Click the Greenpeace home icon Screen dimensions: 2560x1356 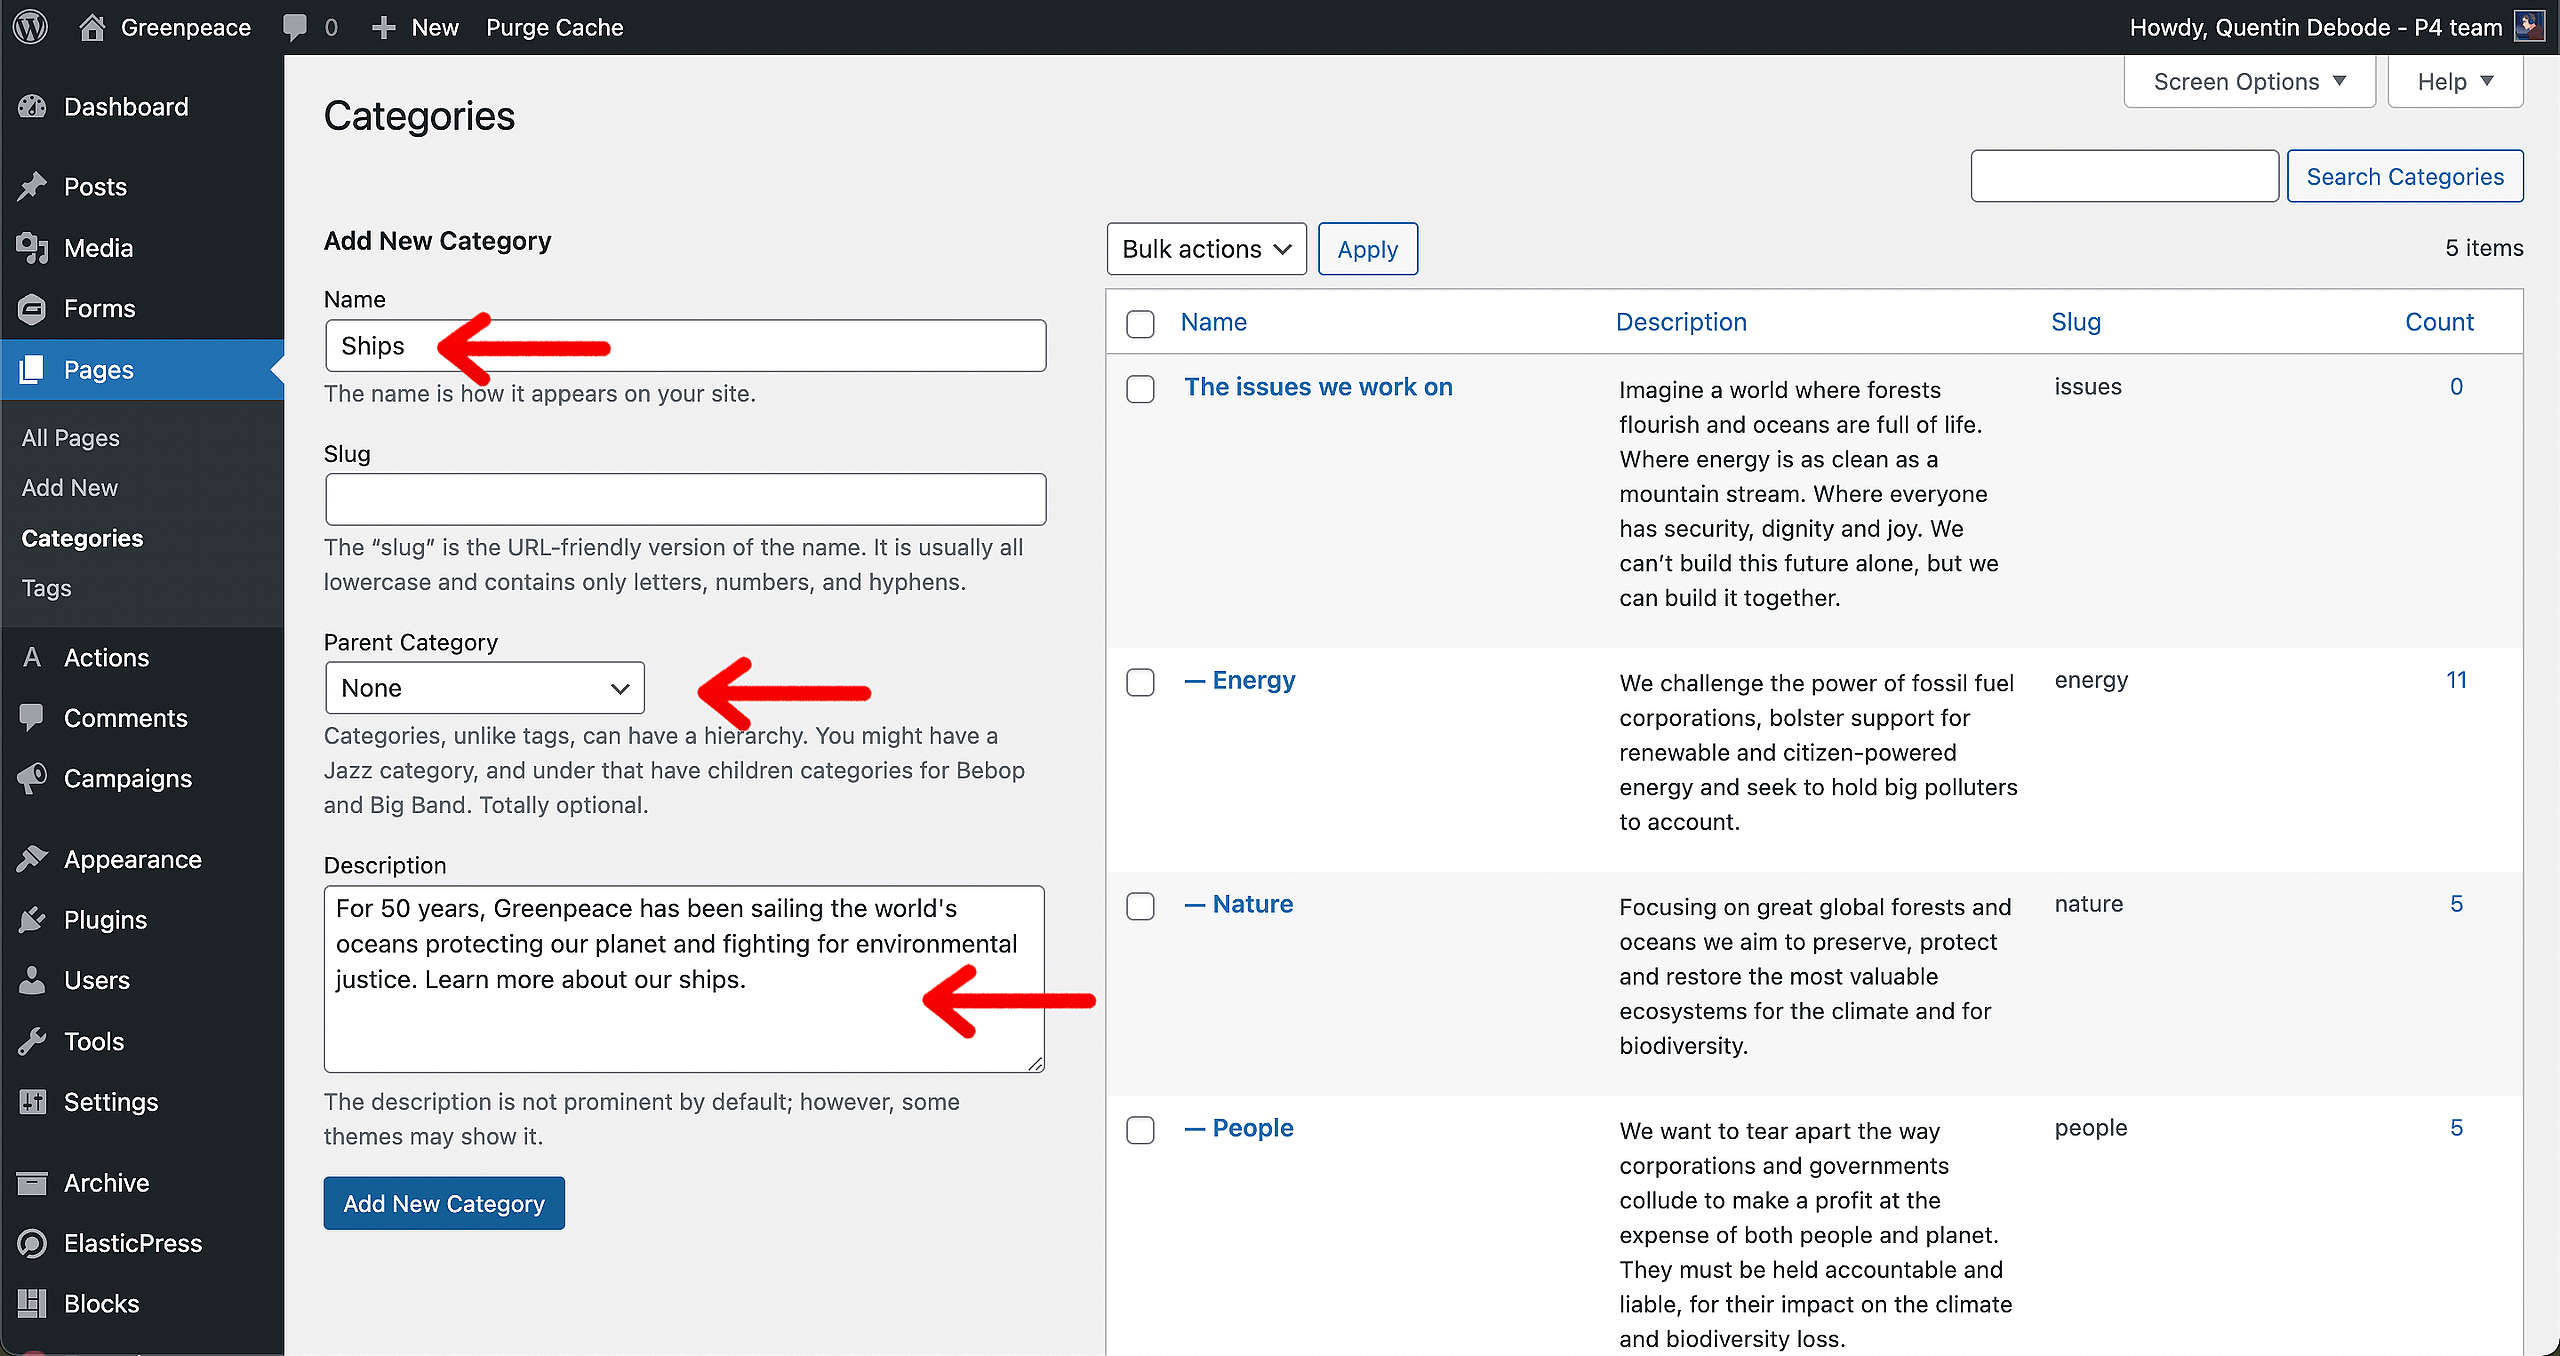tap(92, 27)
